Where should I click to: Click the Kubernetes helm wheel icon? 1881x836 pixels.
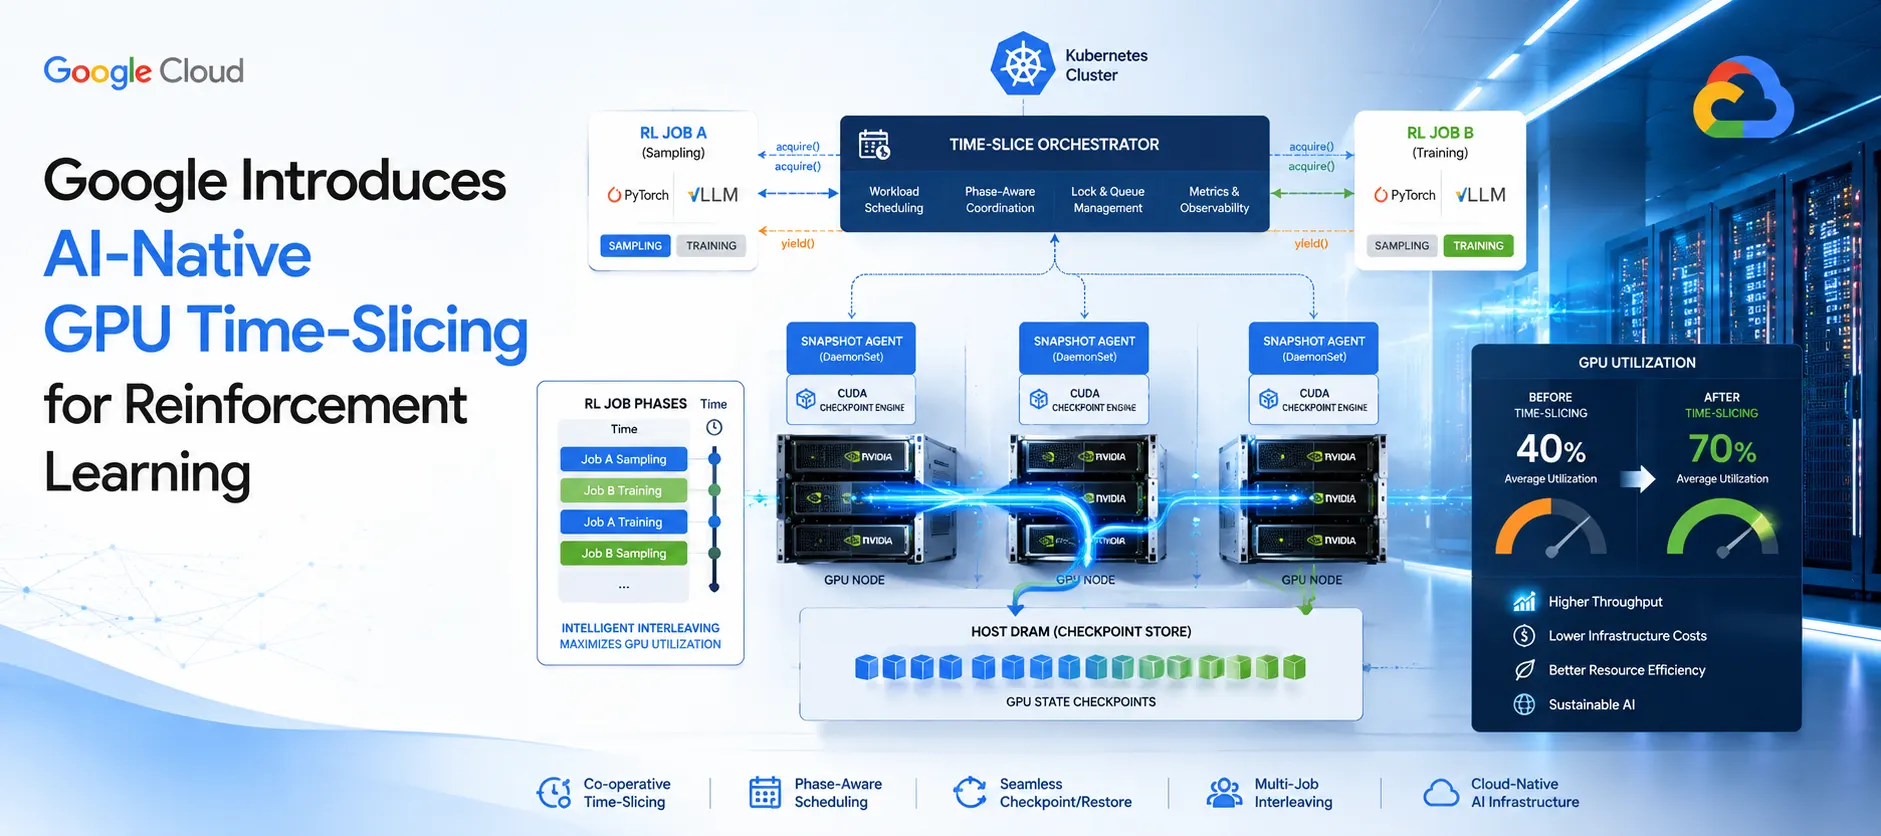tap(1022, 65)
